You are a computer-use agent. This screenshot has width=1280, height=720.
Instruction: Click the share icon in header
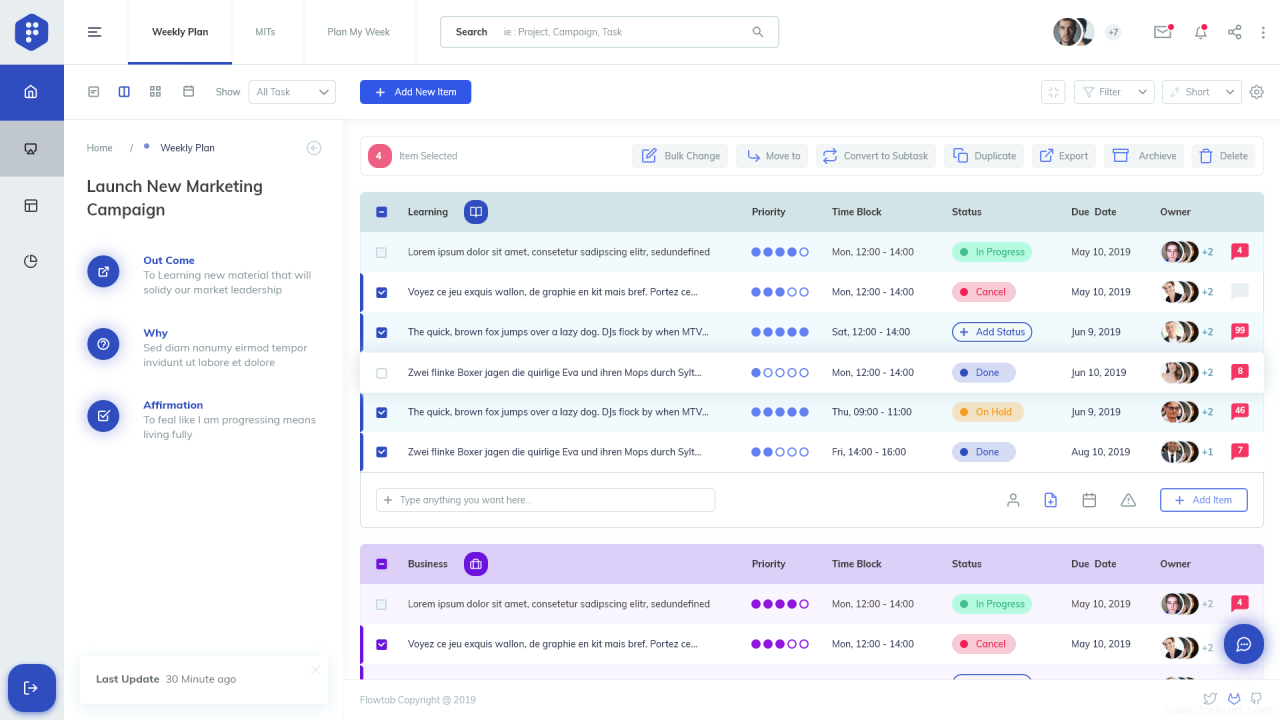(1234, 32)
